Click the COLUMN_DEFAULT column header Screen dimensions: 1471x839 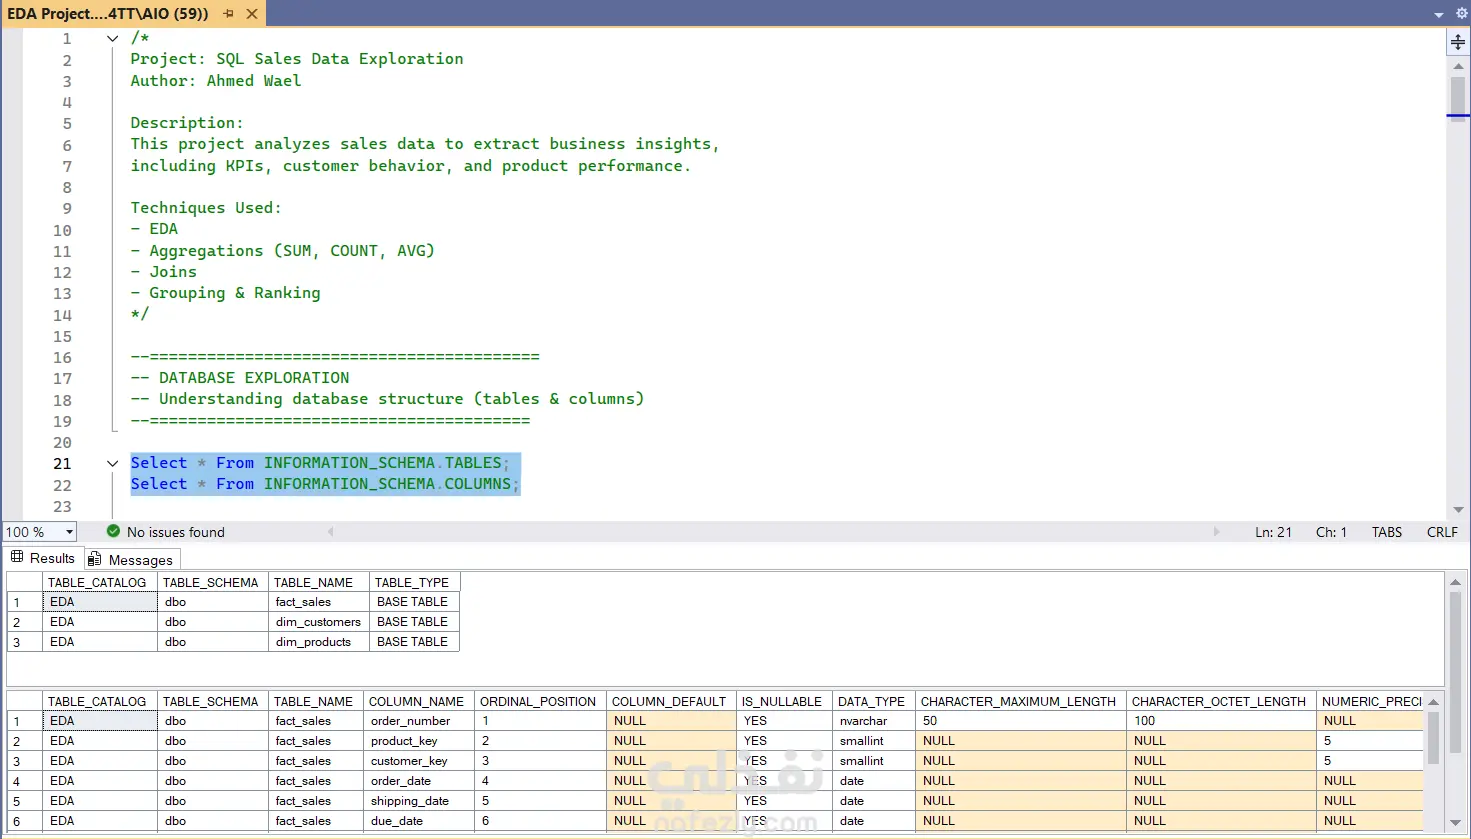(669, 701)
